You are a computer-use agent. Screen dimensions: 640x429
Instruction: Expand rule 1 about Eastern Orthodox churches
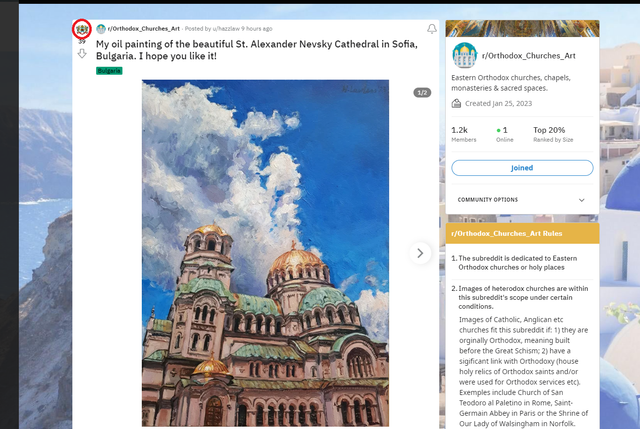coord(522,263)
